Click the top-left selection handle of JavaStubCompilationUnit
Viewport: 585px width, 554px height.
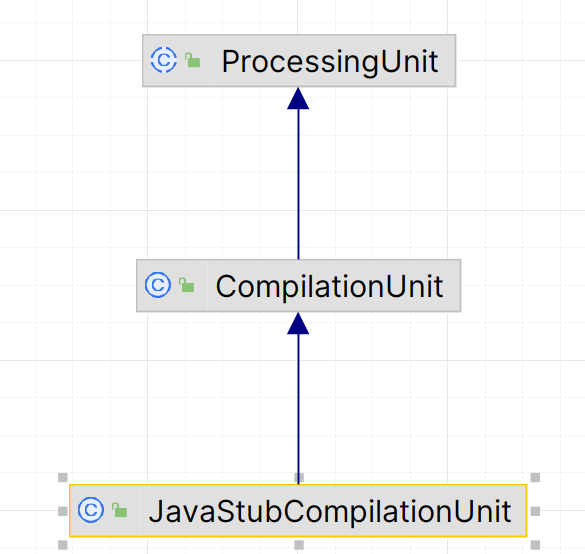63,478
